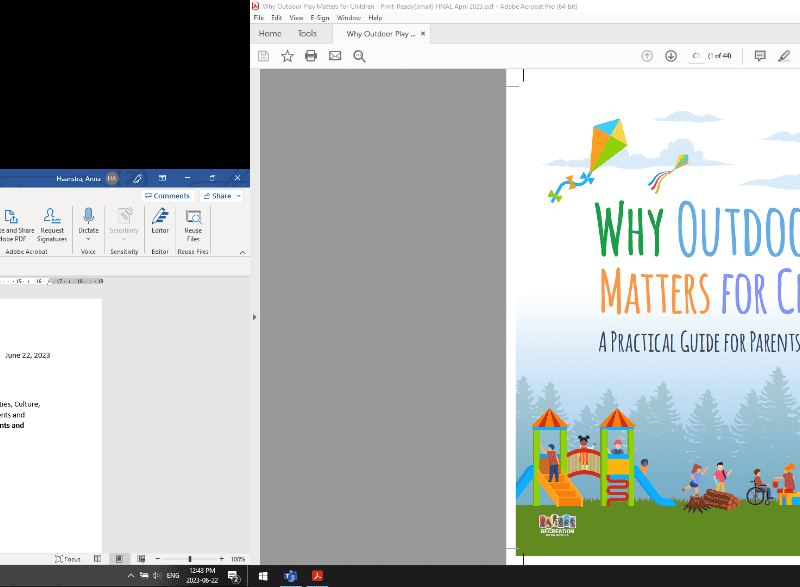This screenshot has height=587, width=800.
Task: Bookmark the PDF with the star icon
Action: 287,56
